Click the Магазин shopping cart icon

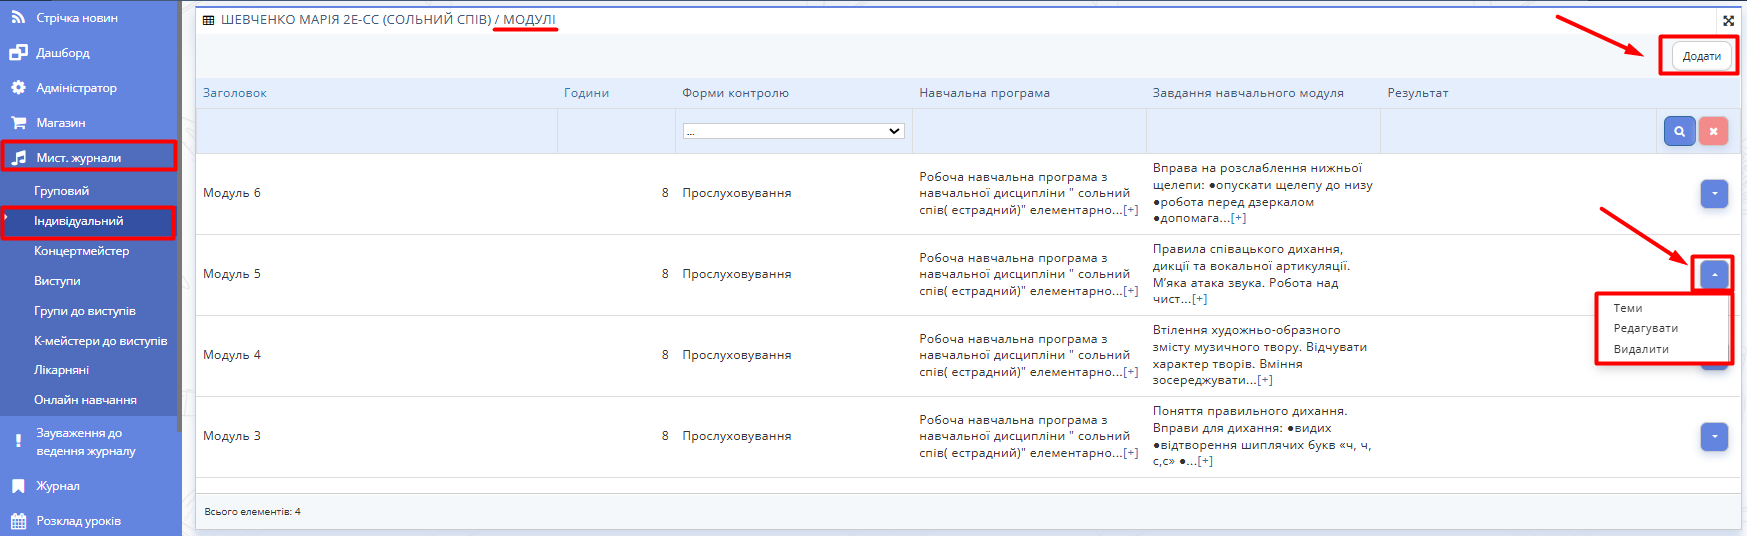(x=18, y=123)
